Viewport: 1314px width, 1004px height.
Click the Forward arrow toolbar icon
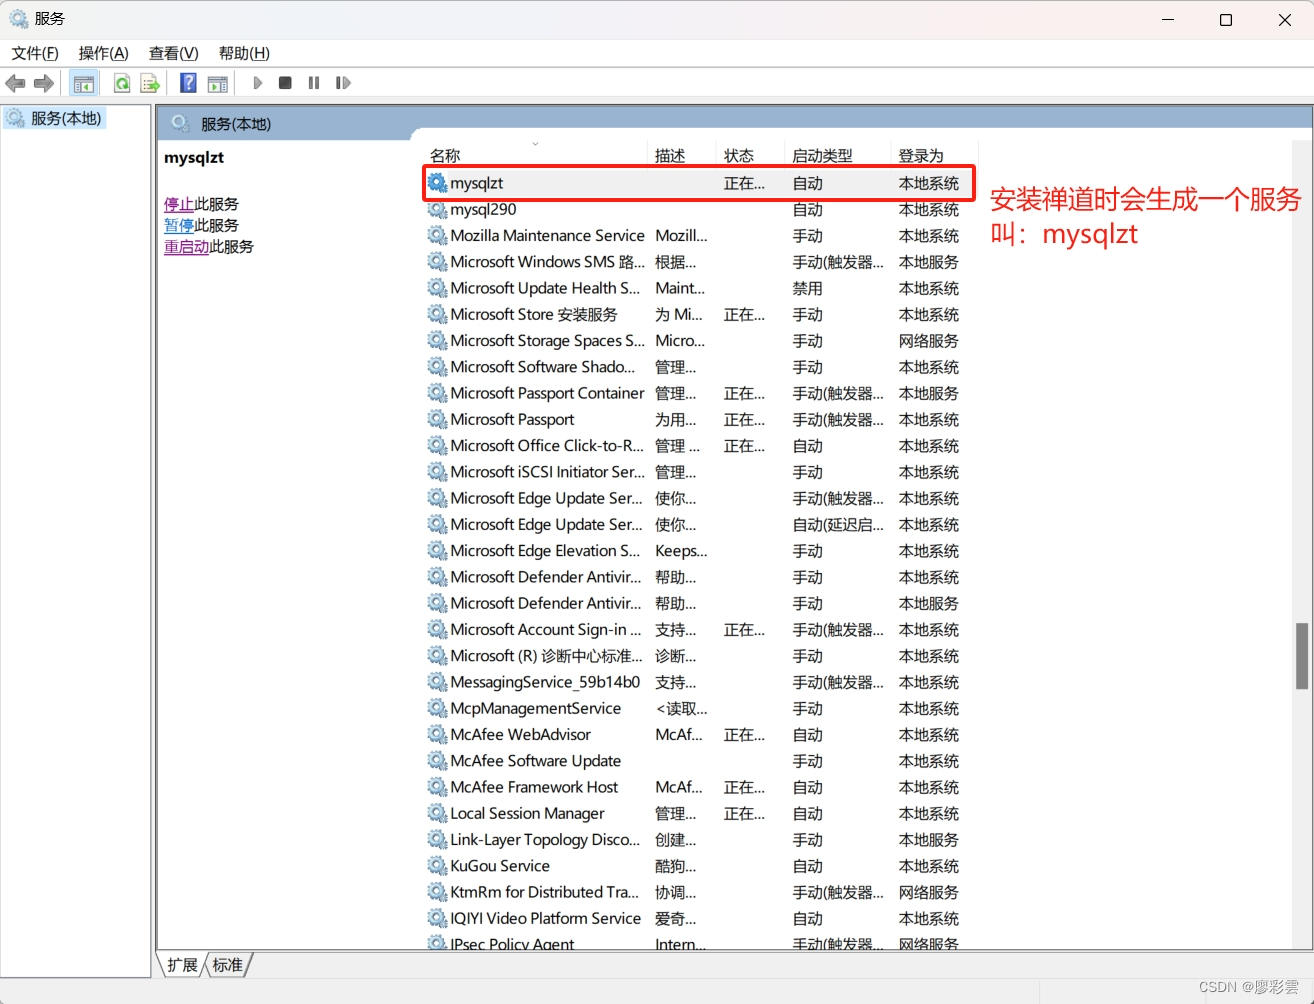point(44,83)
